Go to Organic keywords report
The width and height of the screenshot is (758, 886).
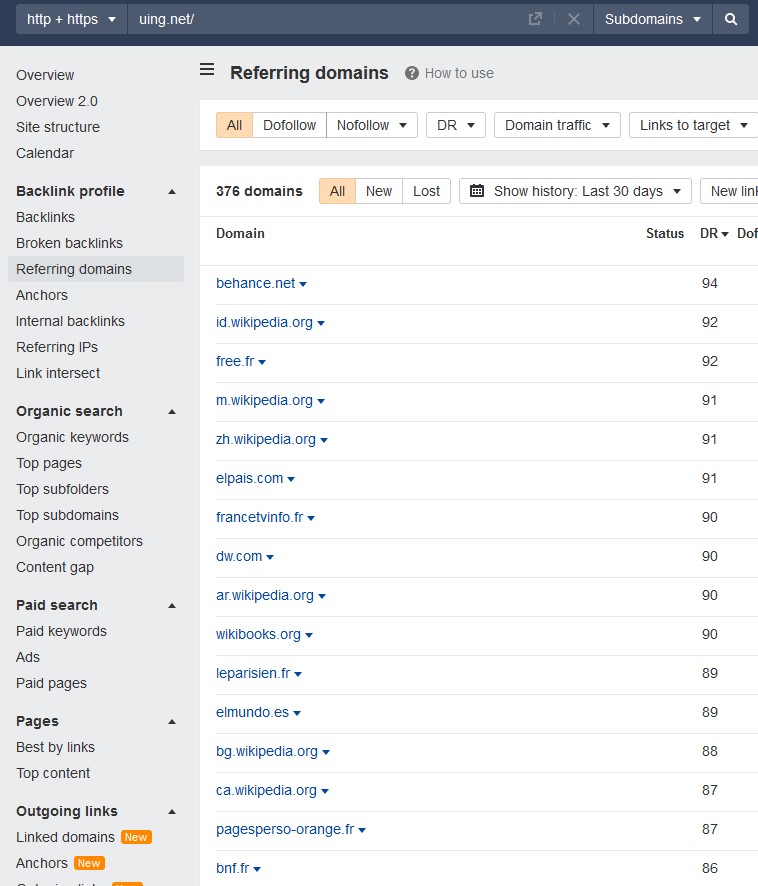coord(72,437)
